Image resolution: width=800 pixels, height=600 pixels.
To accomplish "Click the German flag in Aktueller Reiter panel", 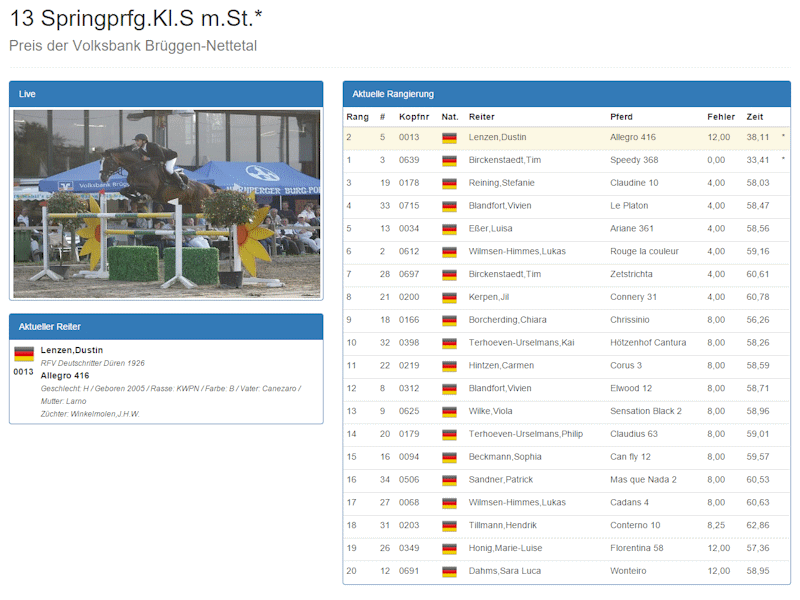I will (24, 354).
